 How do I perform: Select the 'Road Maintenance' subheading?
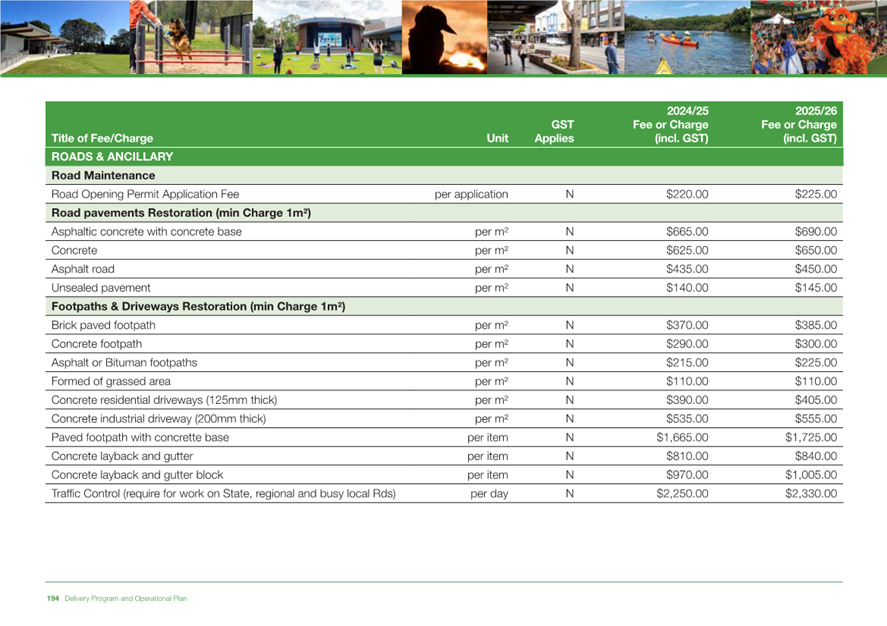pyautogui.click(x=103, y=175)
